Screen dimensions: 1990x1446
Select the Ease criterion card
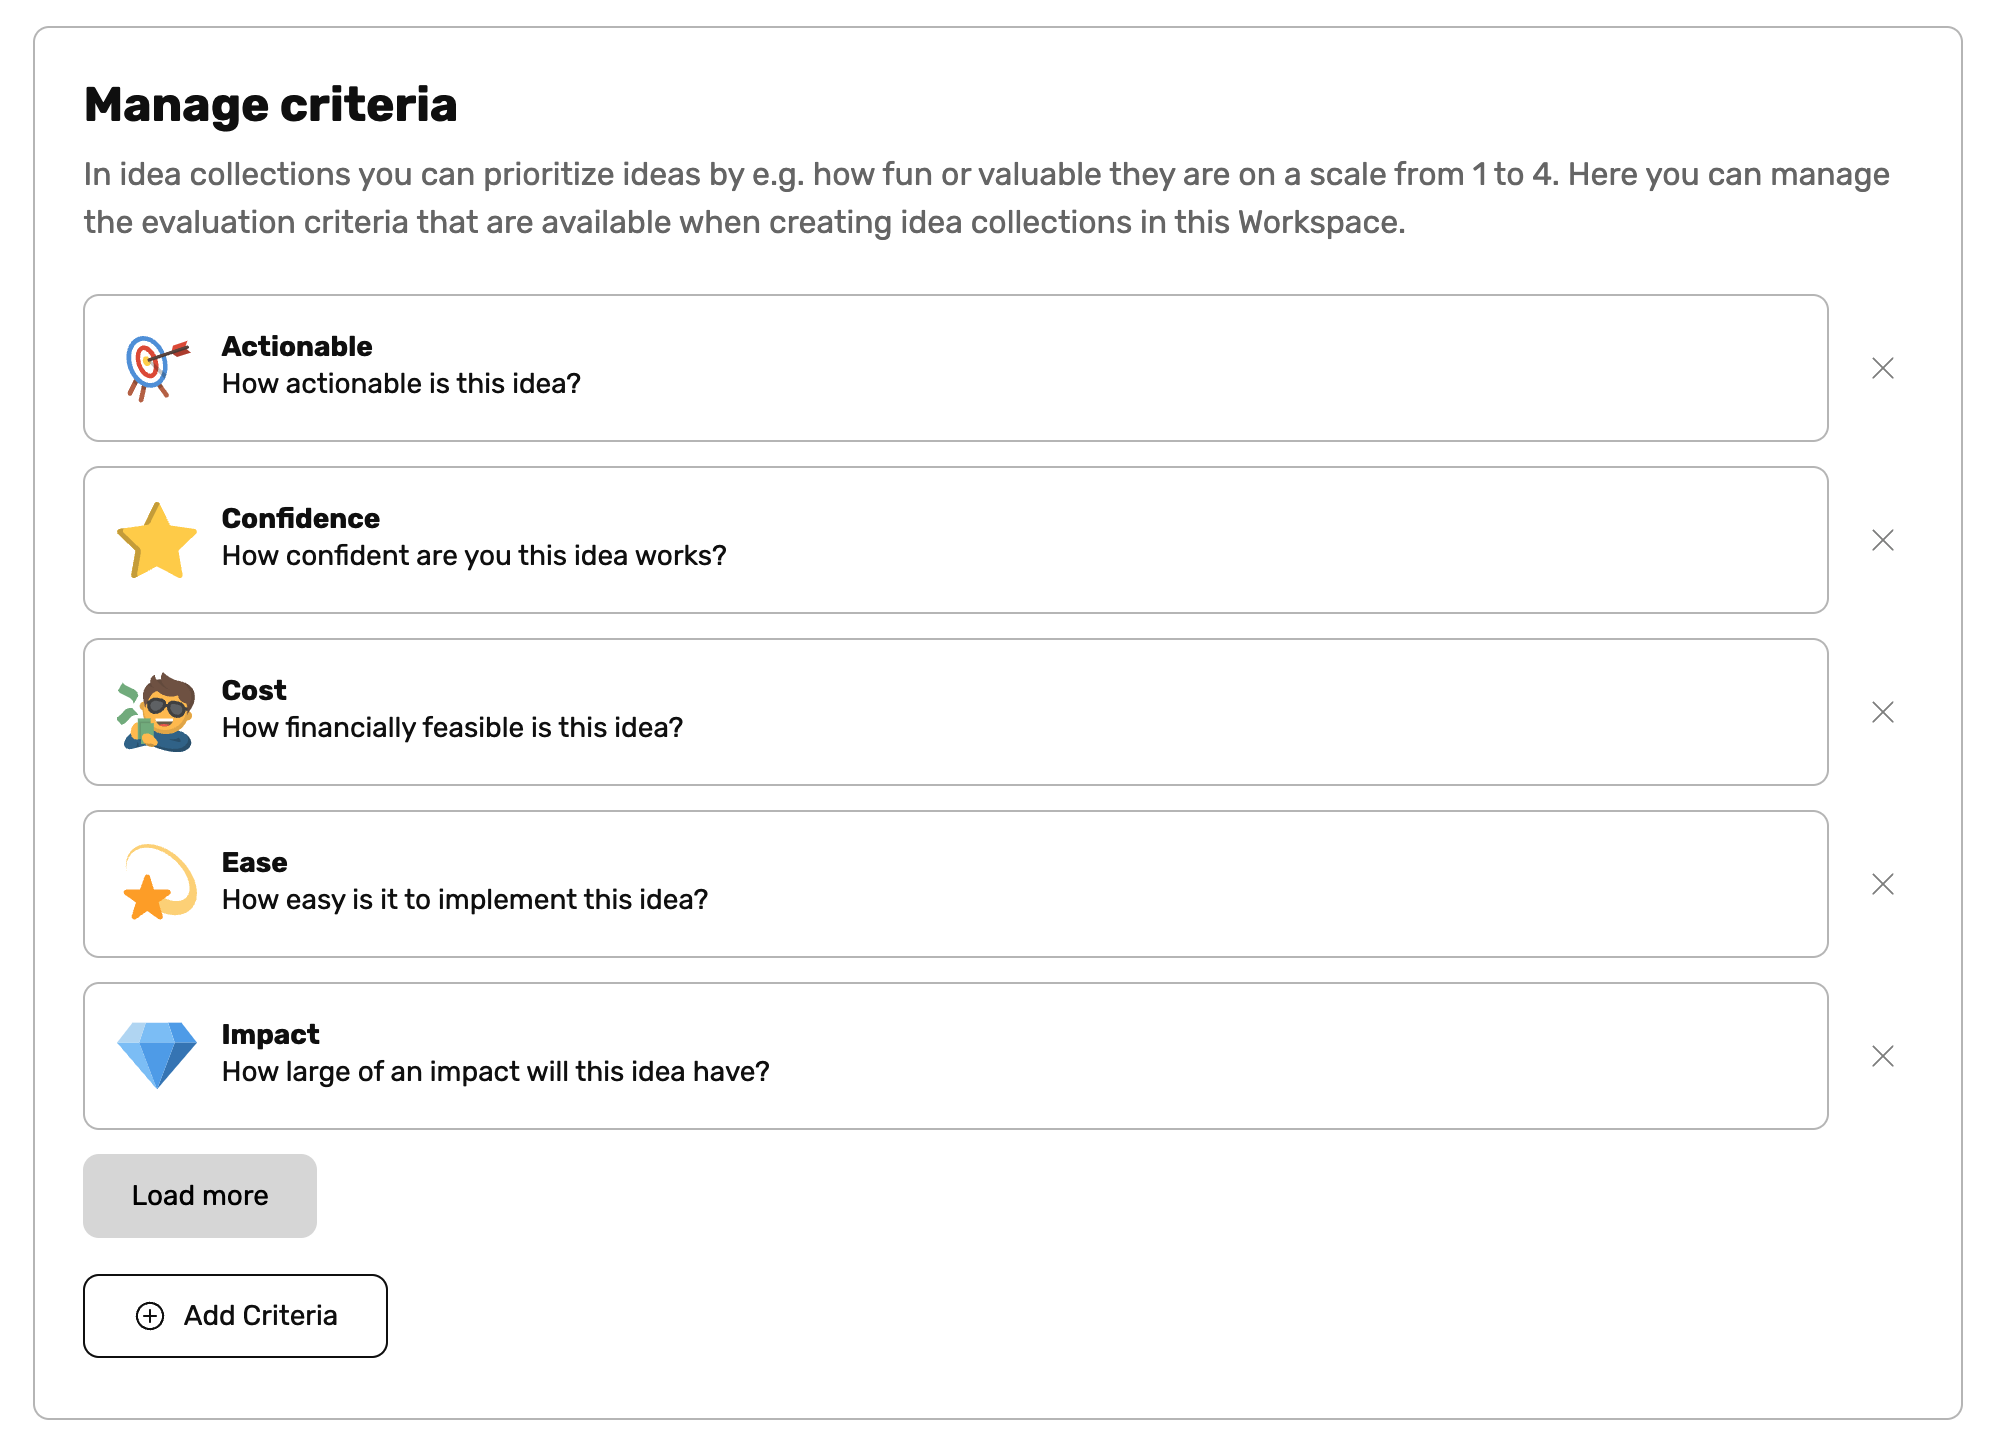tap(900, 884)
